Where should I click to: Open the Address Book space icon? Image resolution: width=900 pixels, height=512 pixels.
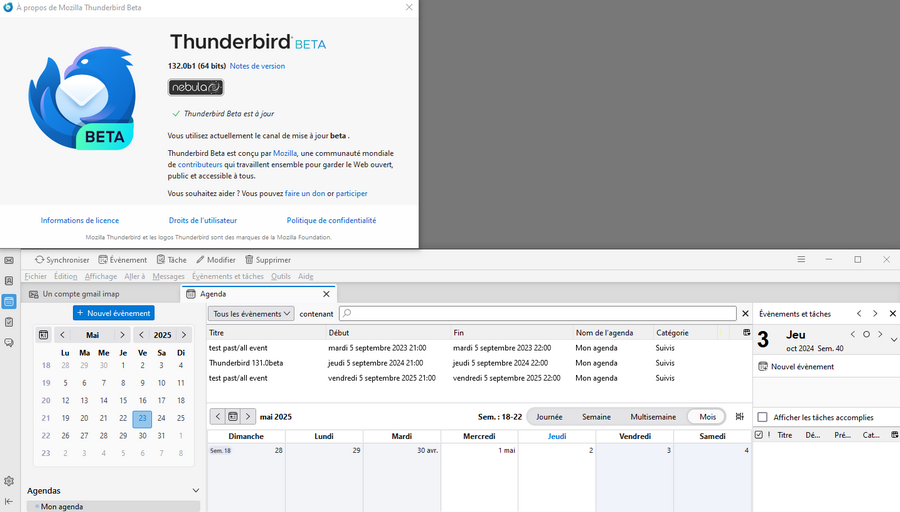point(9,281)
